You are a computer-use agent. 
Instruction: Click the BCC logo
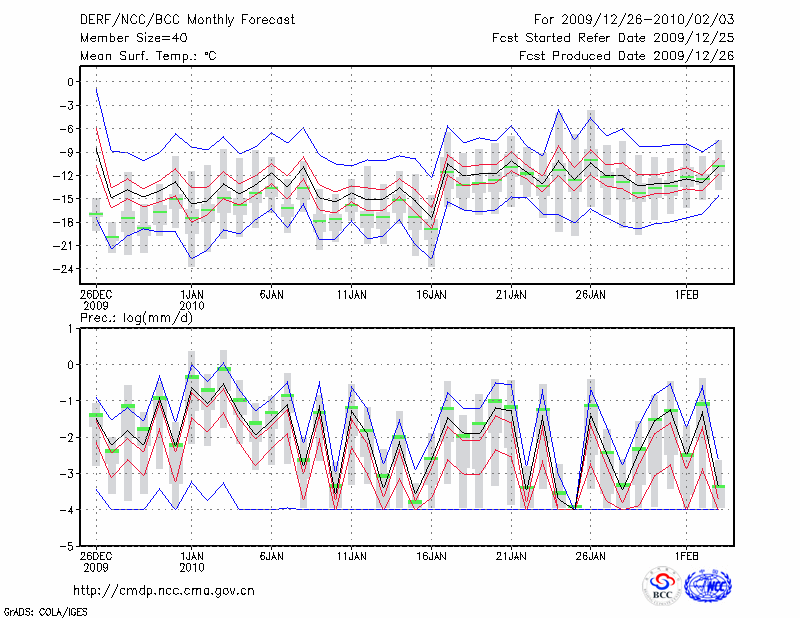pos(661,585)
